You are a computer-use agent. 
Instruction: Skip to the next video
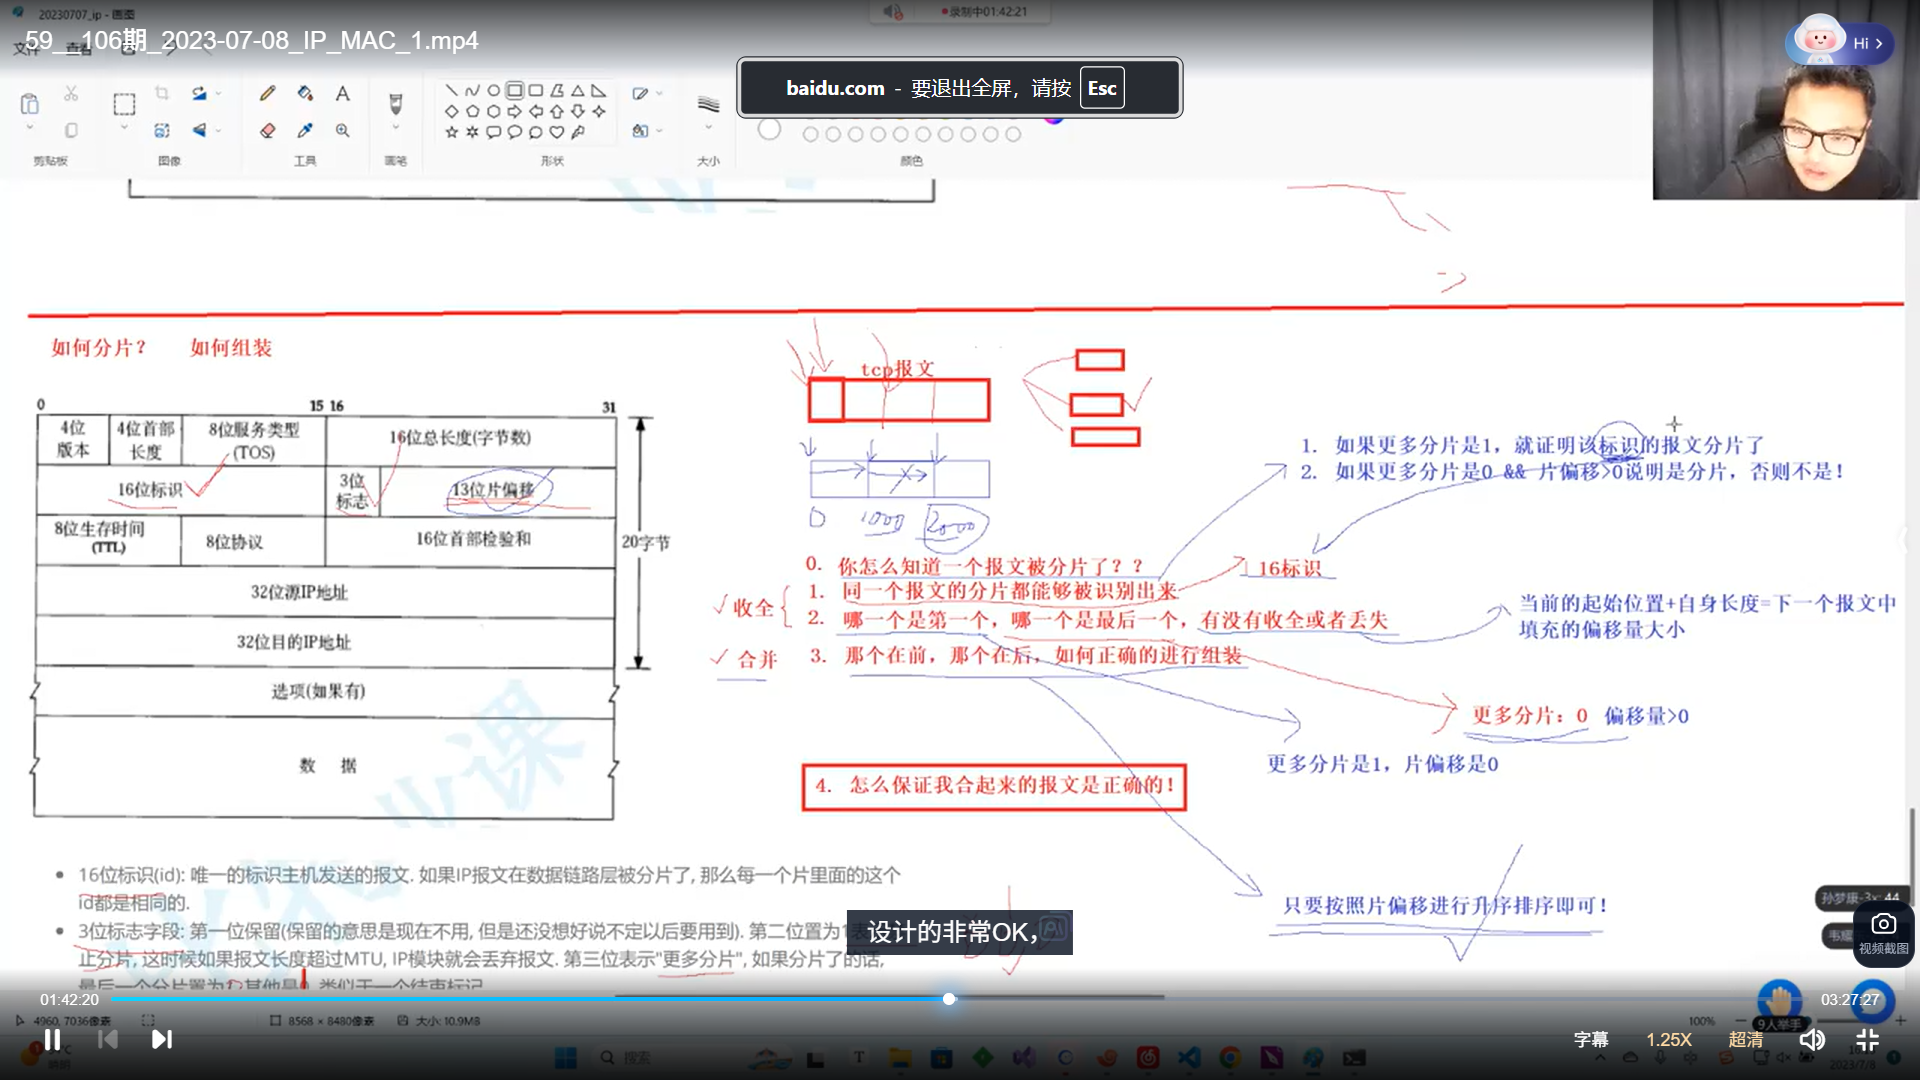click(161, 1039)
